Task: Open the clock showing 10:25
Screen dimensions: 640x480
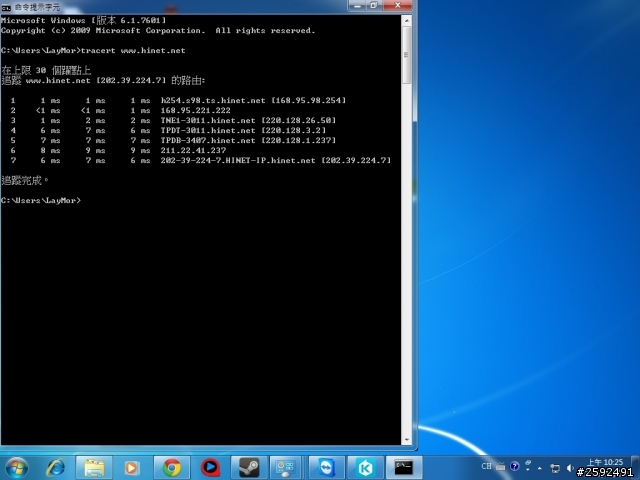Action: 605,462
